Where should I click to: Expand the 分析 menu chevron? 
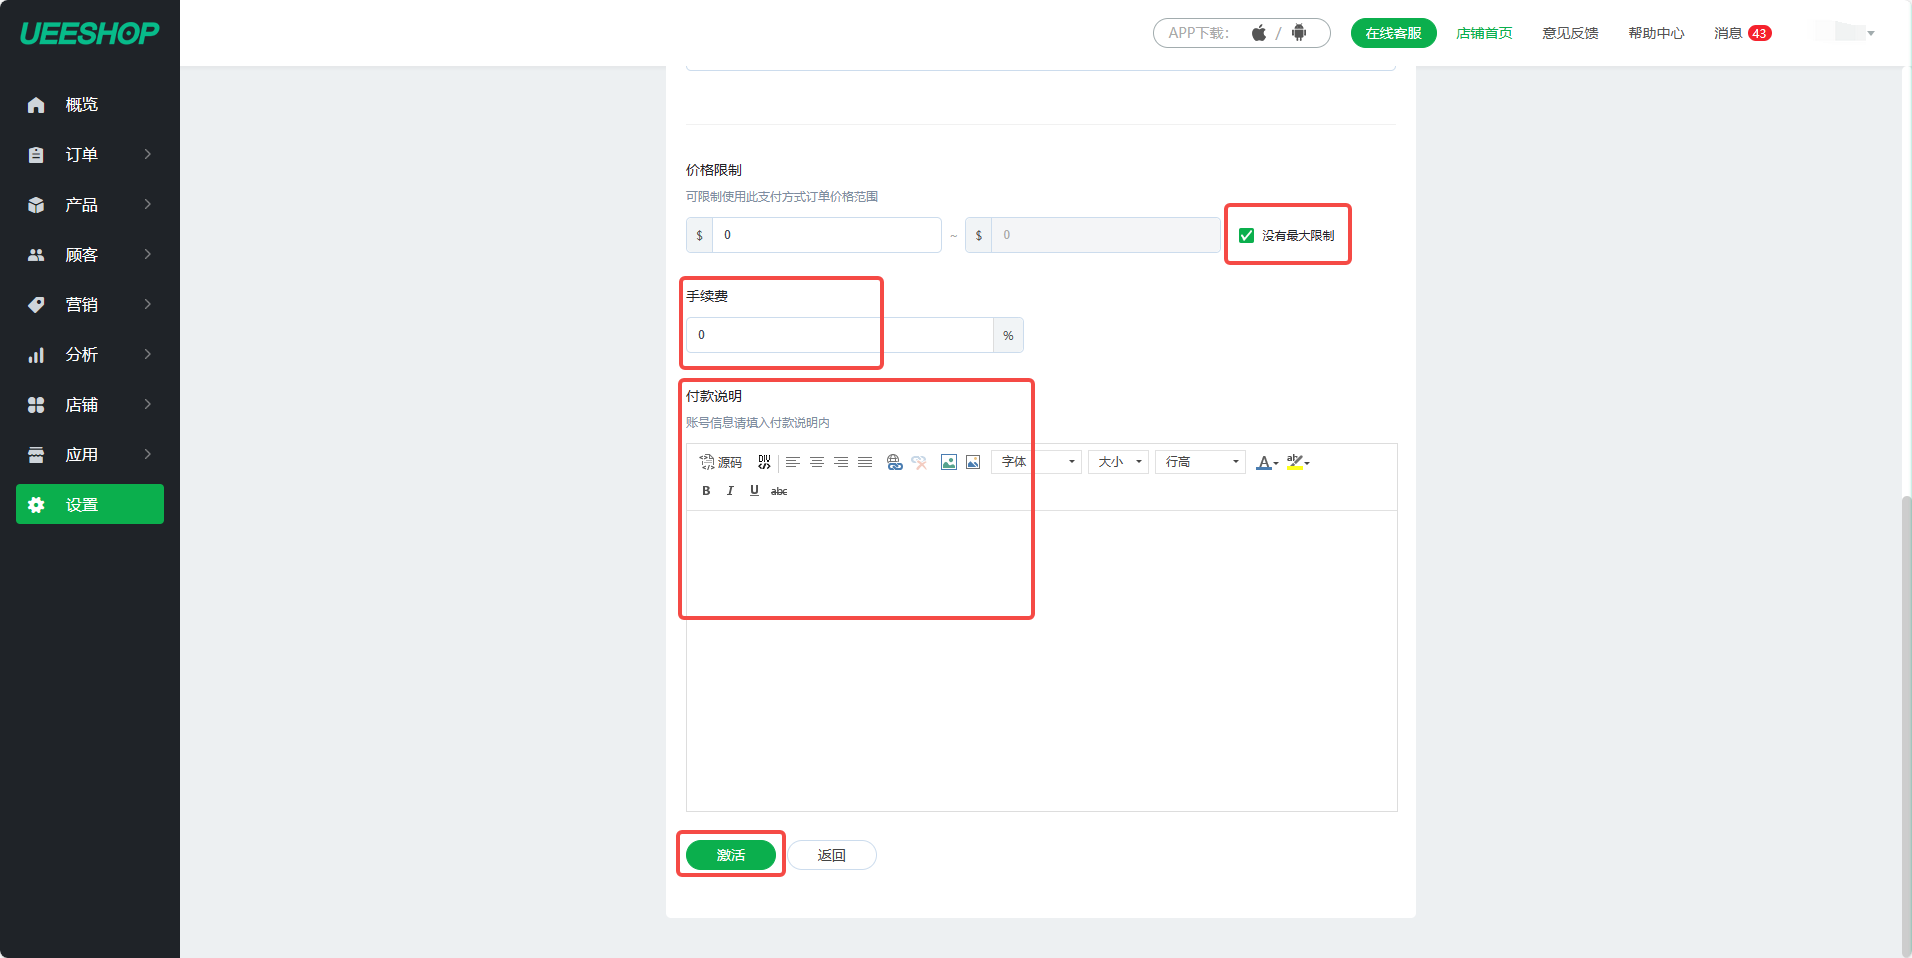pyautogui.click(x=148, y=354)
